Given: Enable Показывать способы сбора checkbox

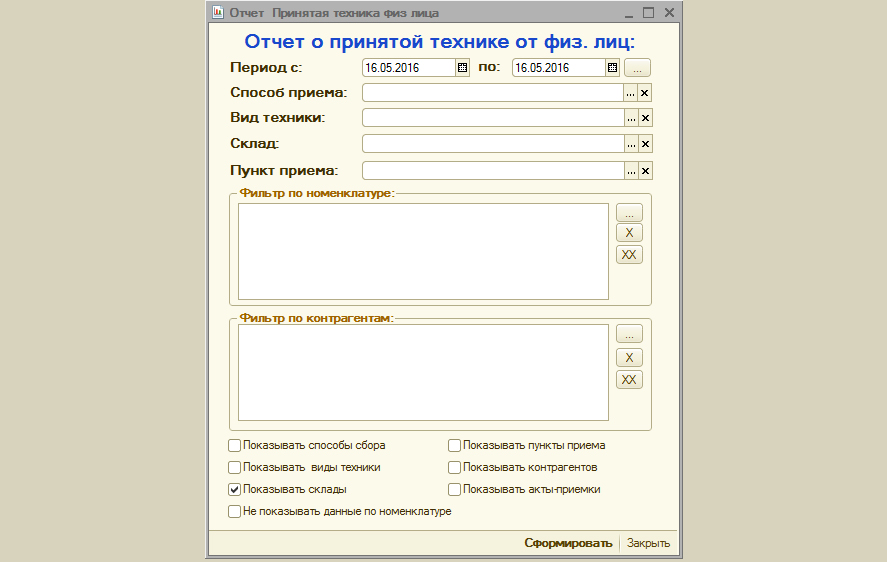Looking at the screenshot, I should [235, 446].
